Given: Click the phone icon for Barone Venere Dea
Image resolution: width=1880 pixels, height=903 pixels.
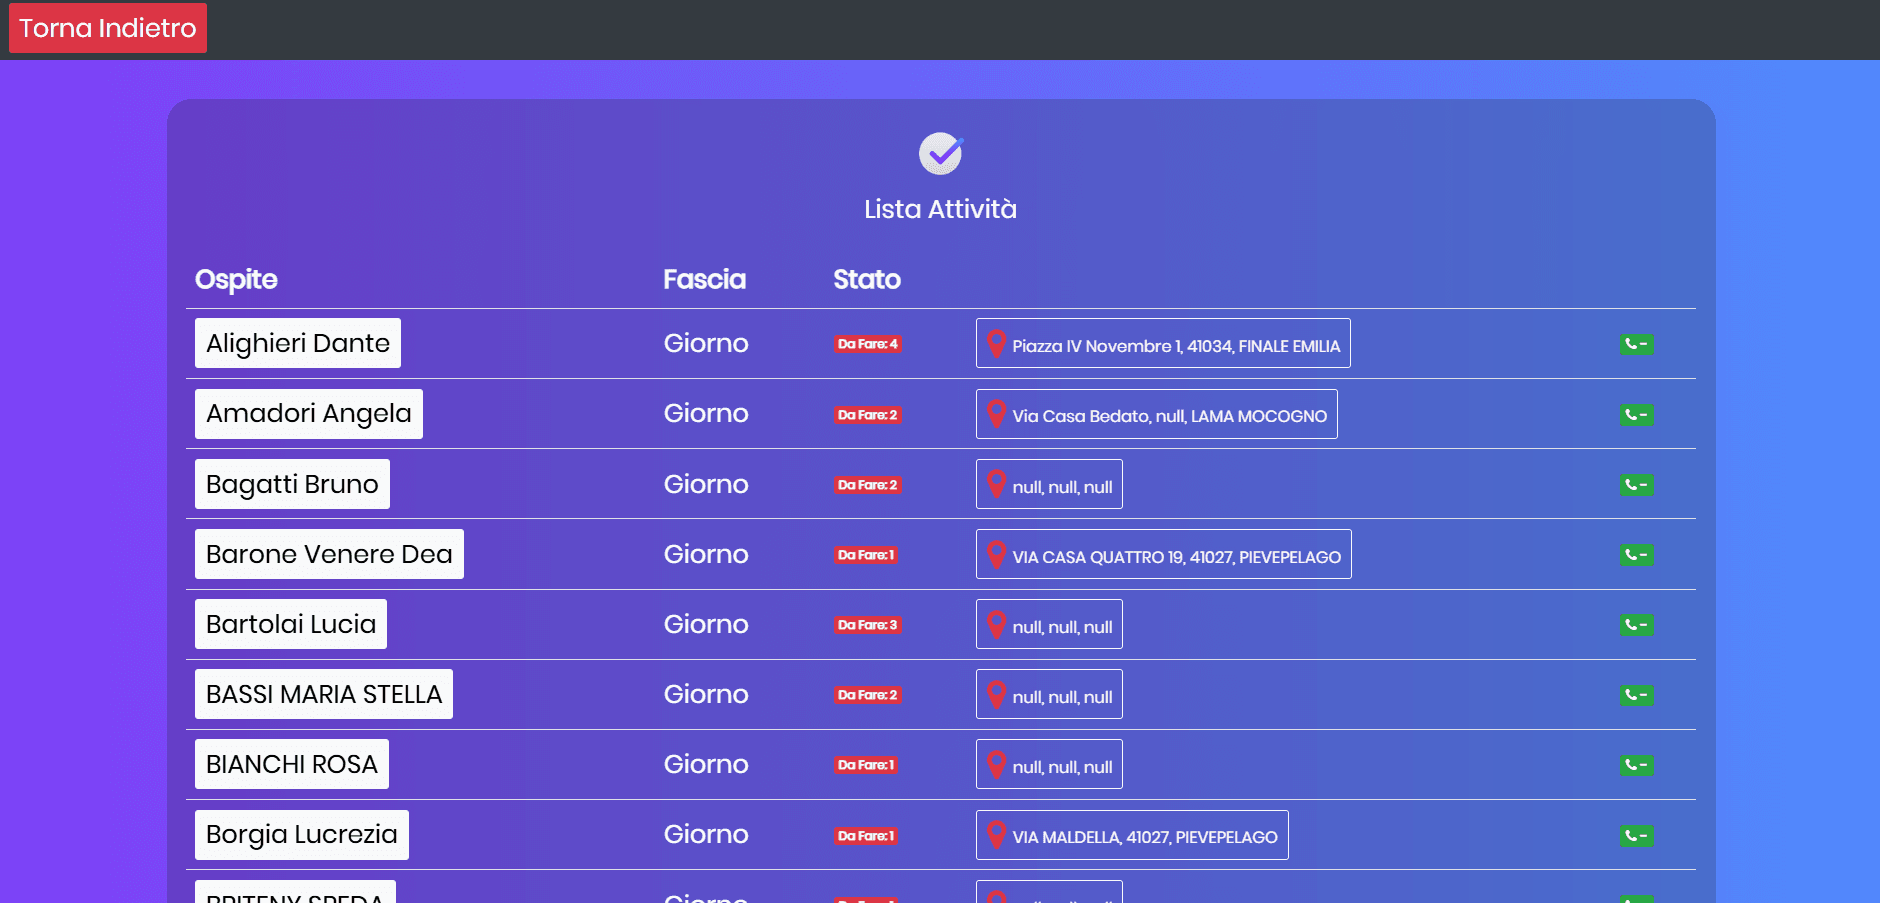Looking at the screenshot, I should pyautogui.click(x=1635, y=554).
